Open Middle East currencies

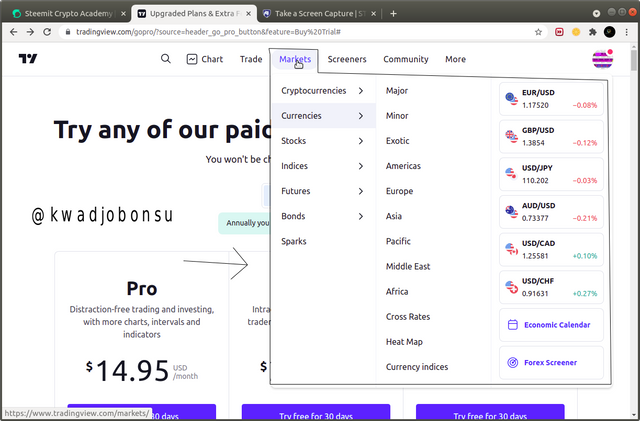pyautogui.click(x=408, y=266)
